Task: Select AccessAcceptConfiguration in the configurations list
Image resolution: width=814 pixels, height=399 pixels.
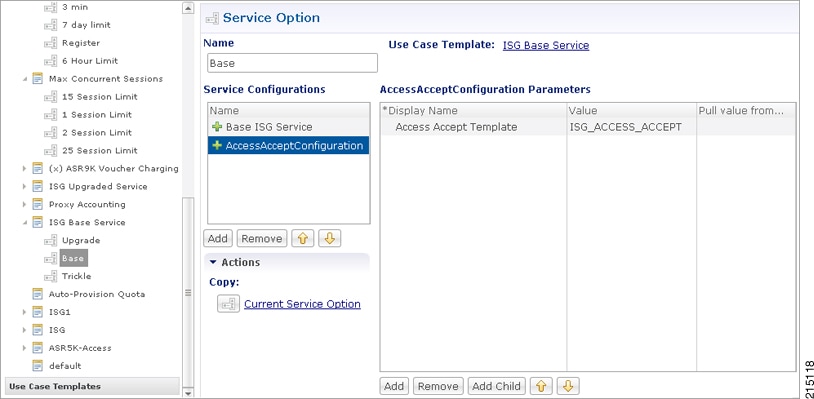Action: pyautogui.click(x=289, y=145)
